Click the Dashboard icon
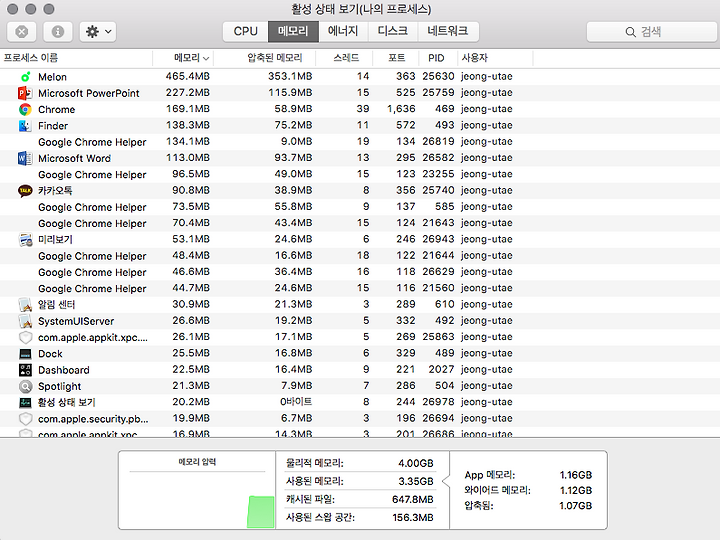720x540 pixels. 25,370
